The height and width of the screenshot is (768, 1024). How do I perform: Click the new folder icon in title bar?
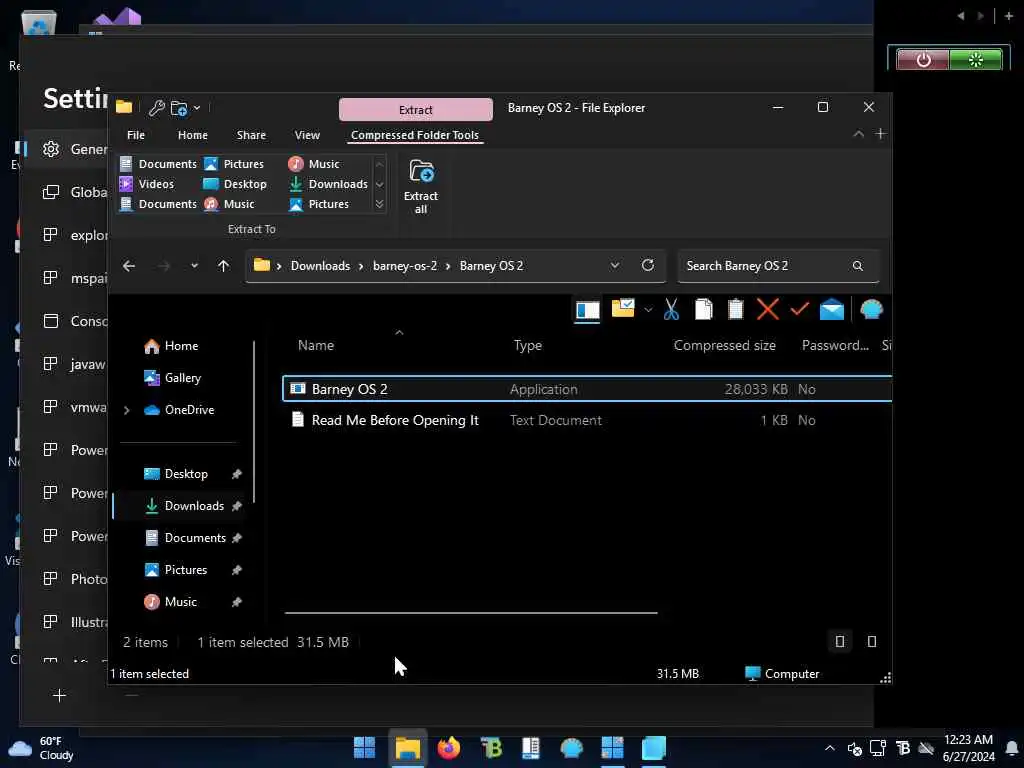click(x=179, y=108)
